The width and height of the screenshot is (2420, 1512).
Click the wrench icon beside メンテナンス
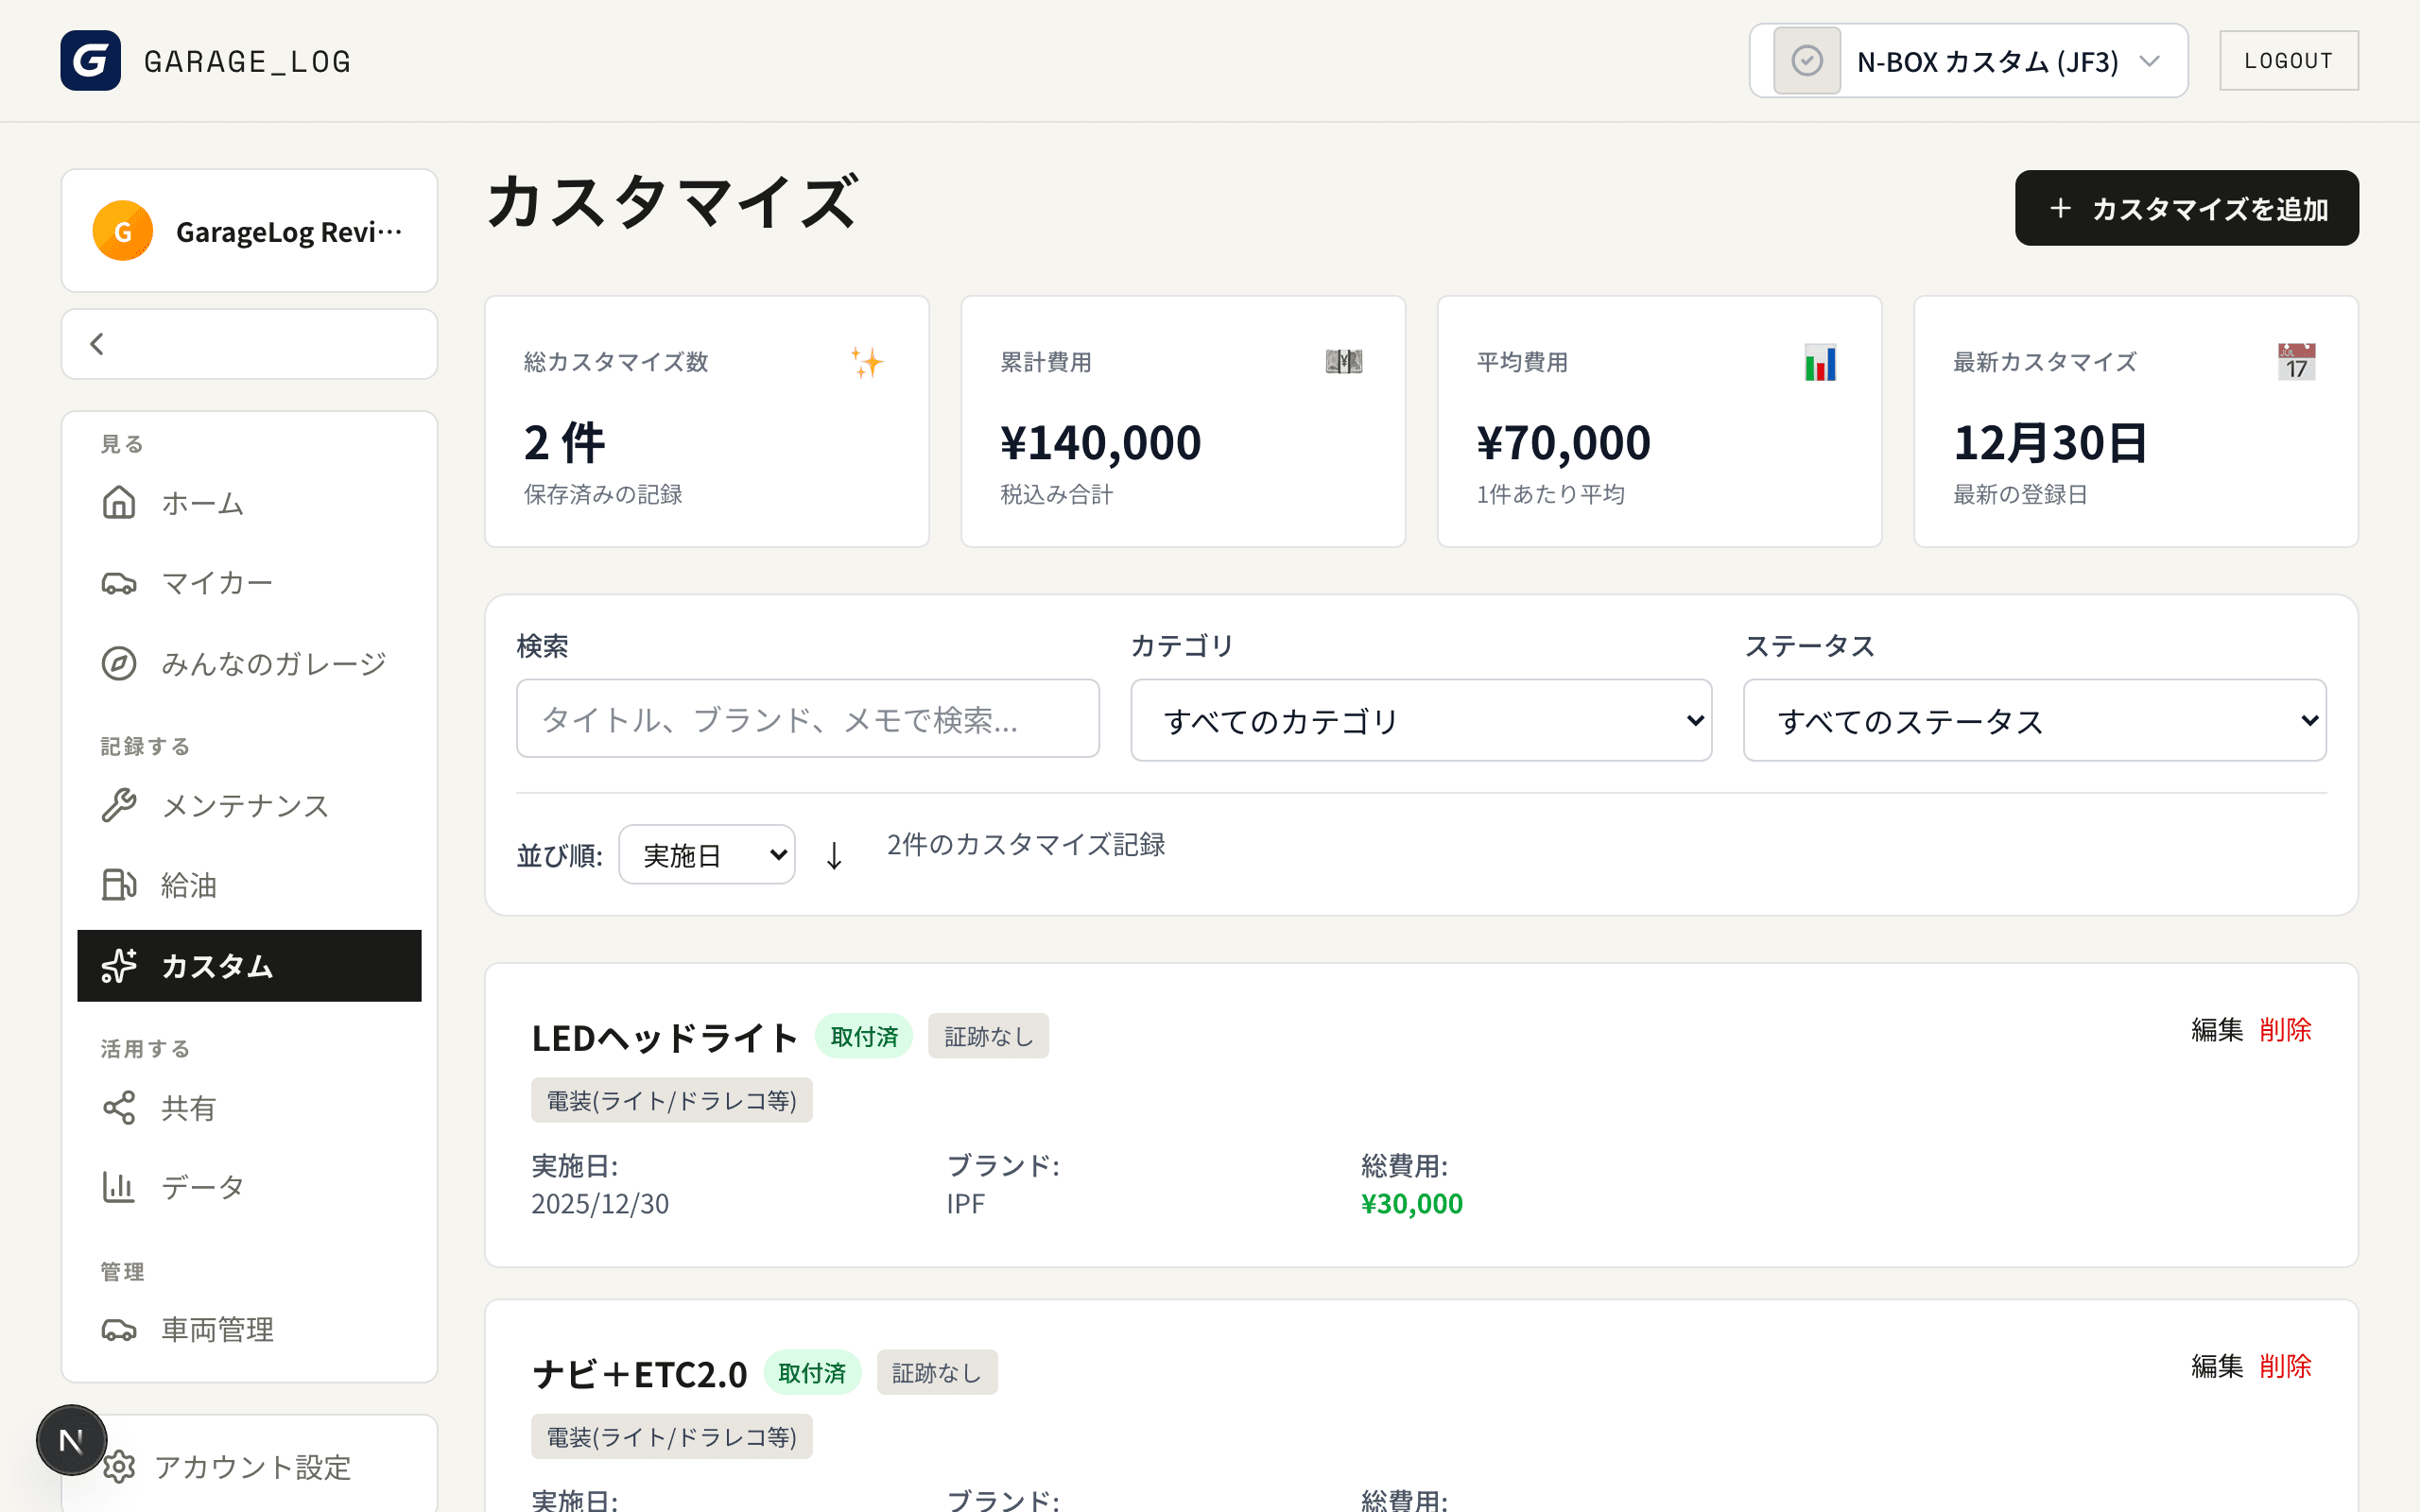(x=119, y=805)
